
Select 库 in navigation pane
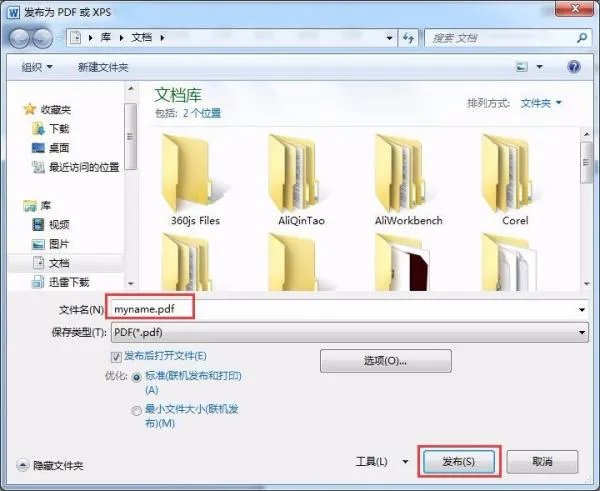[37, 206]
